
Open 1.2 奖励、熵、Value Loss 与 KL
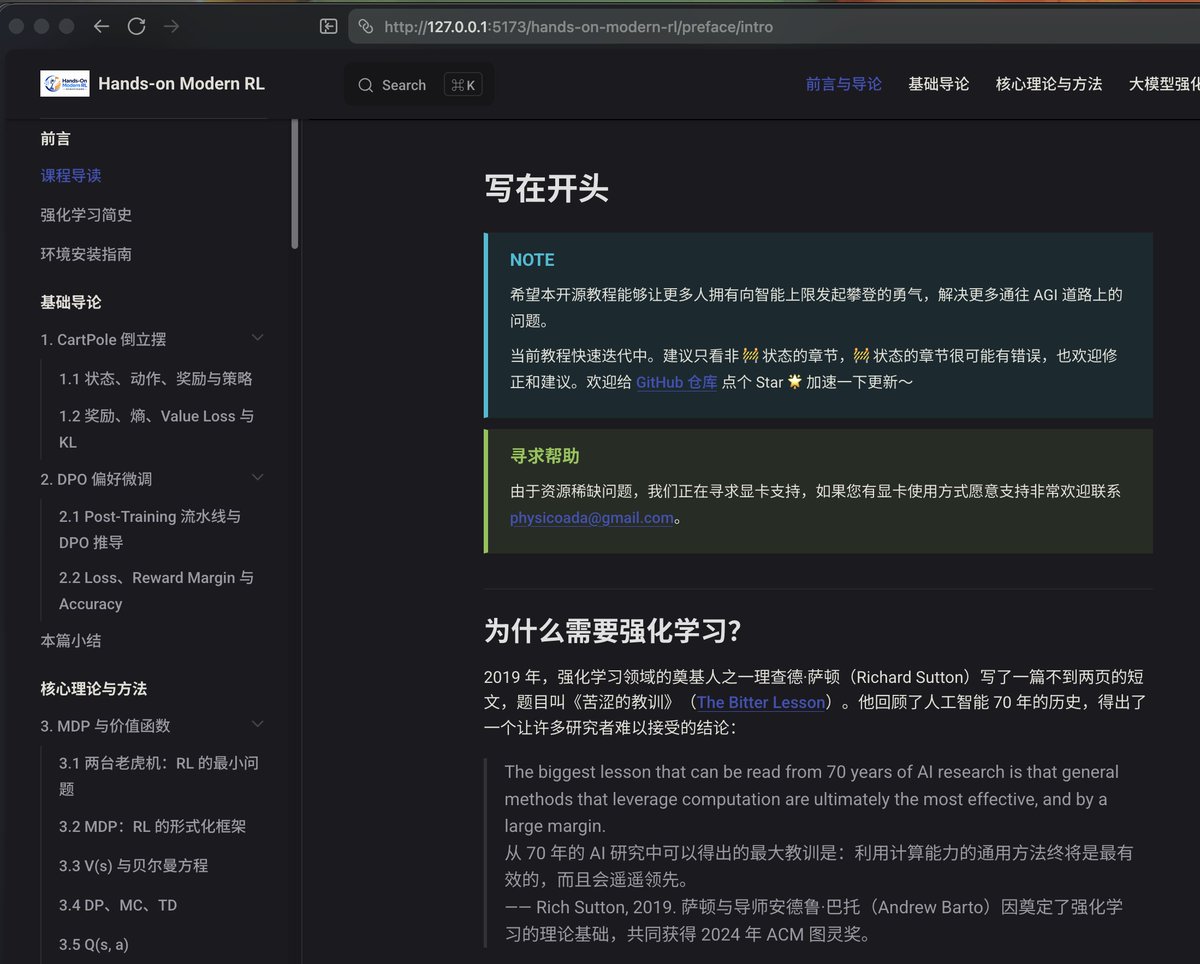click(x=156, y=429)
